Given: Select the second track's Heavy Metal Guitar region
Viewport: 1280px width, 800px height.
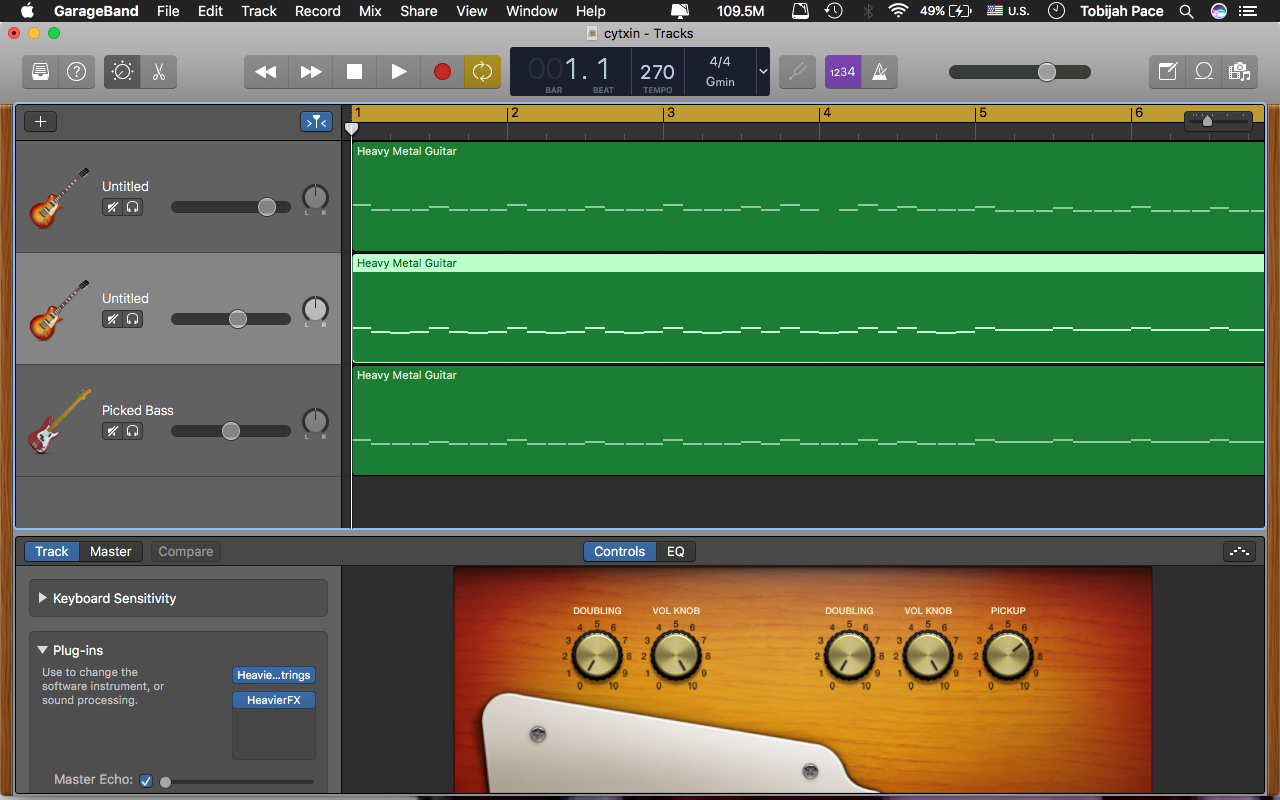Looking at the screenshot, I should (808, 307).
